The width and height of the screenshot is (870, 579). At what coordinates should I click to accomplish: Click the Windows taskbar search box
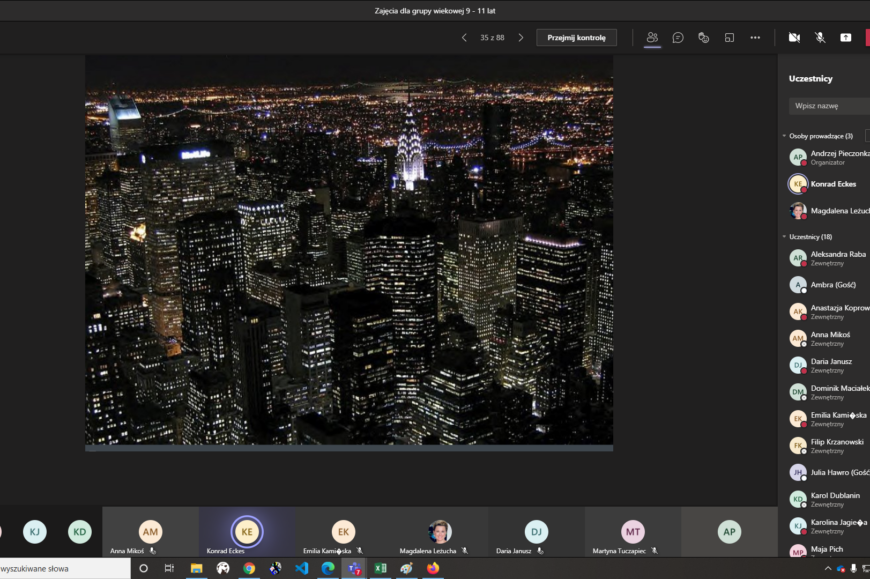(65, 568)
